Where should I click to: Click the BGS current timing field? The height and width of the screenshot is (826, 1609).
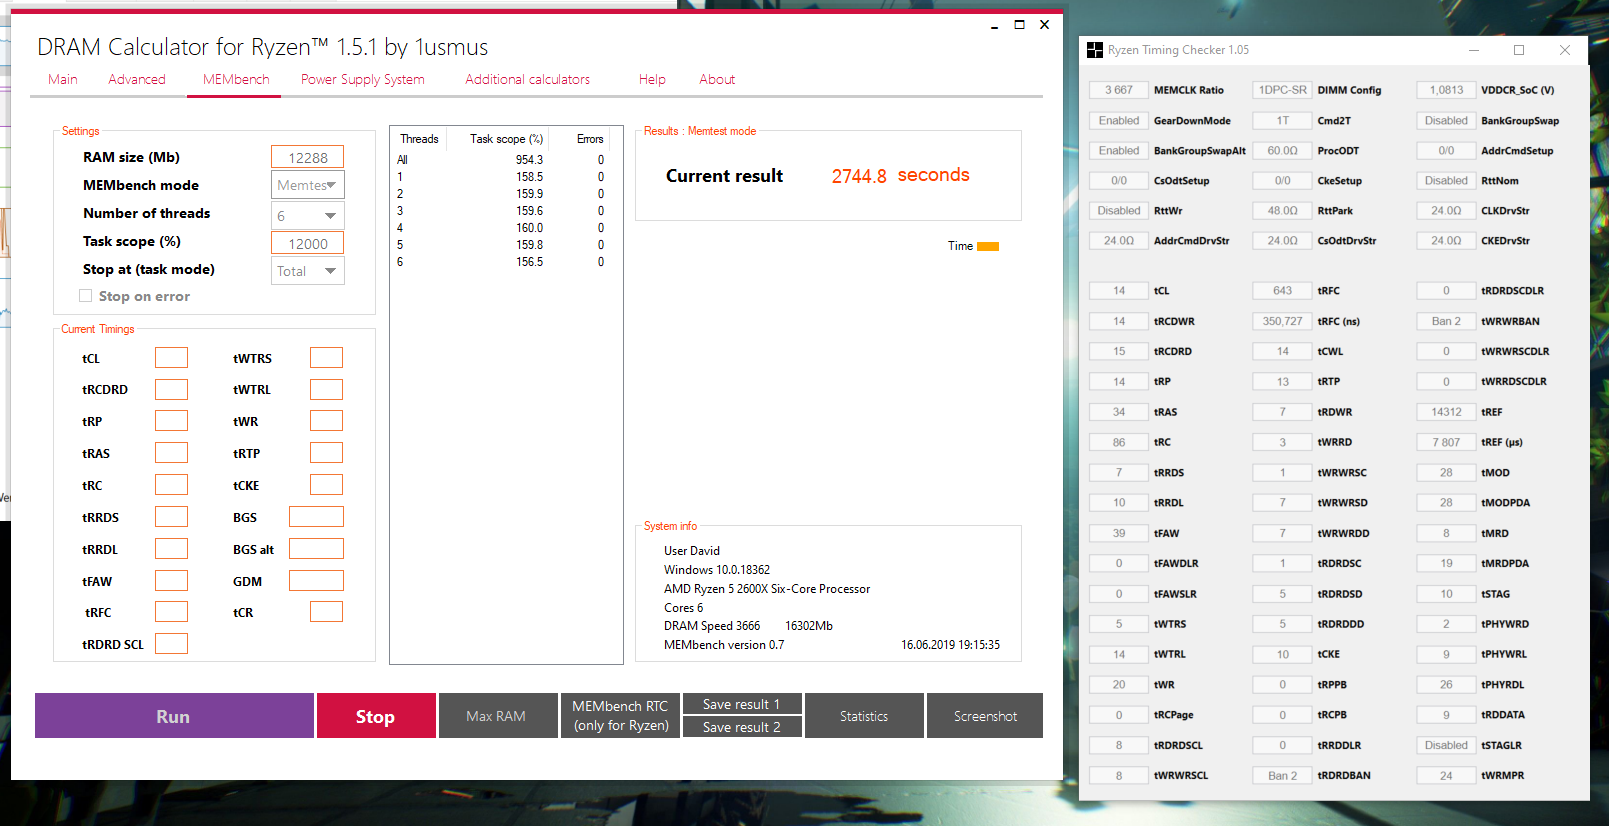pyautogui.click(x=316, y=517)
